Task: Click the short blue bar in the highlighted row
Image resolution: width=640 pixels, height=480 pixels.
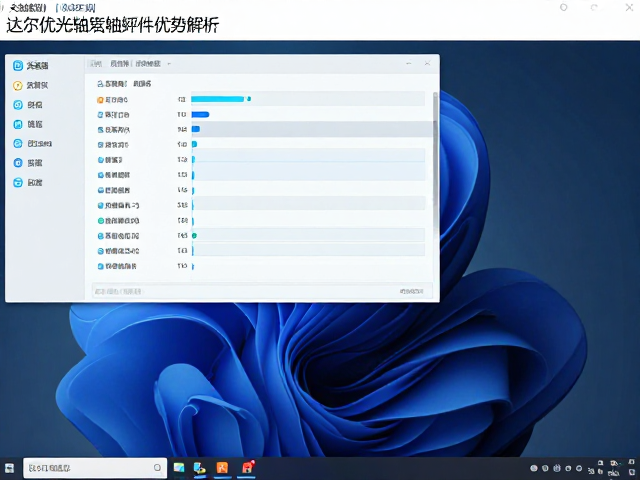Action: click(196, 129)
